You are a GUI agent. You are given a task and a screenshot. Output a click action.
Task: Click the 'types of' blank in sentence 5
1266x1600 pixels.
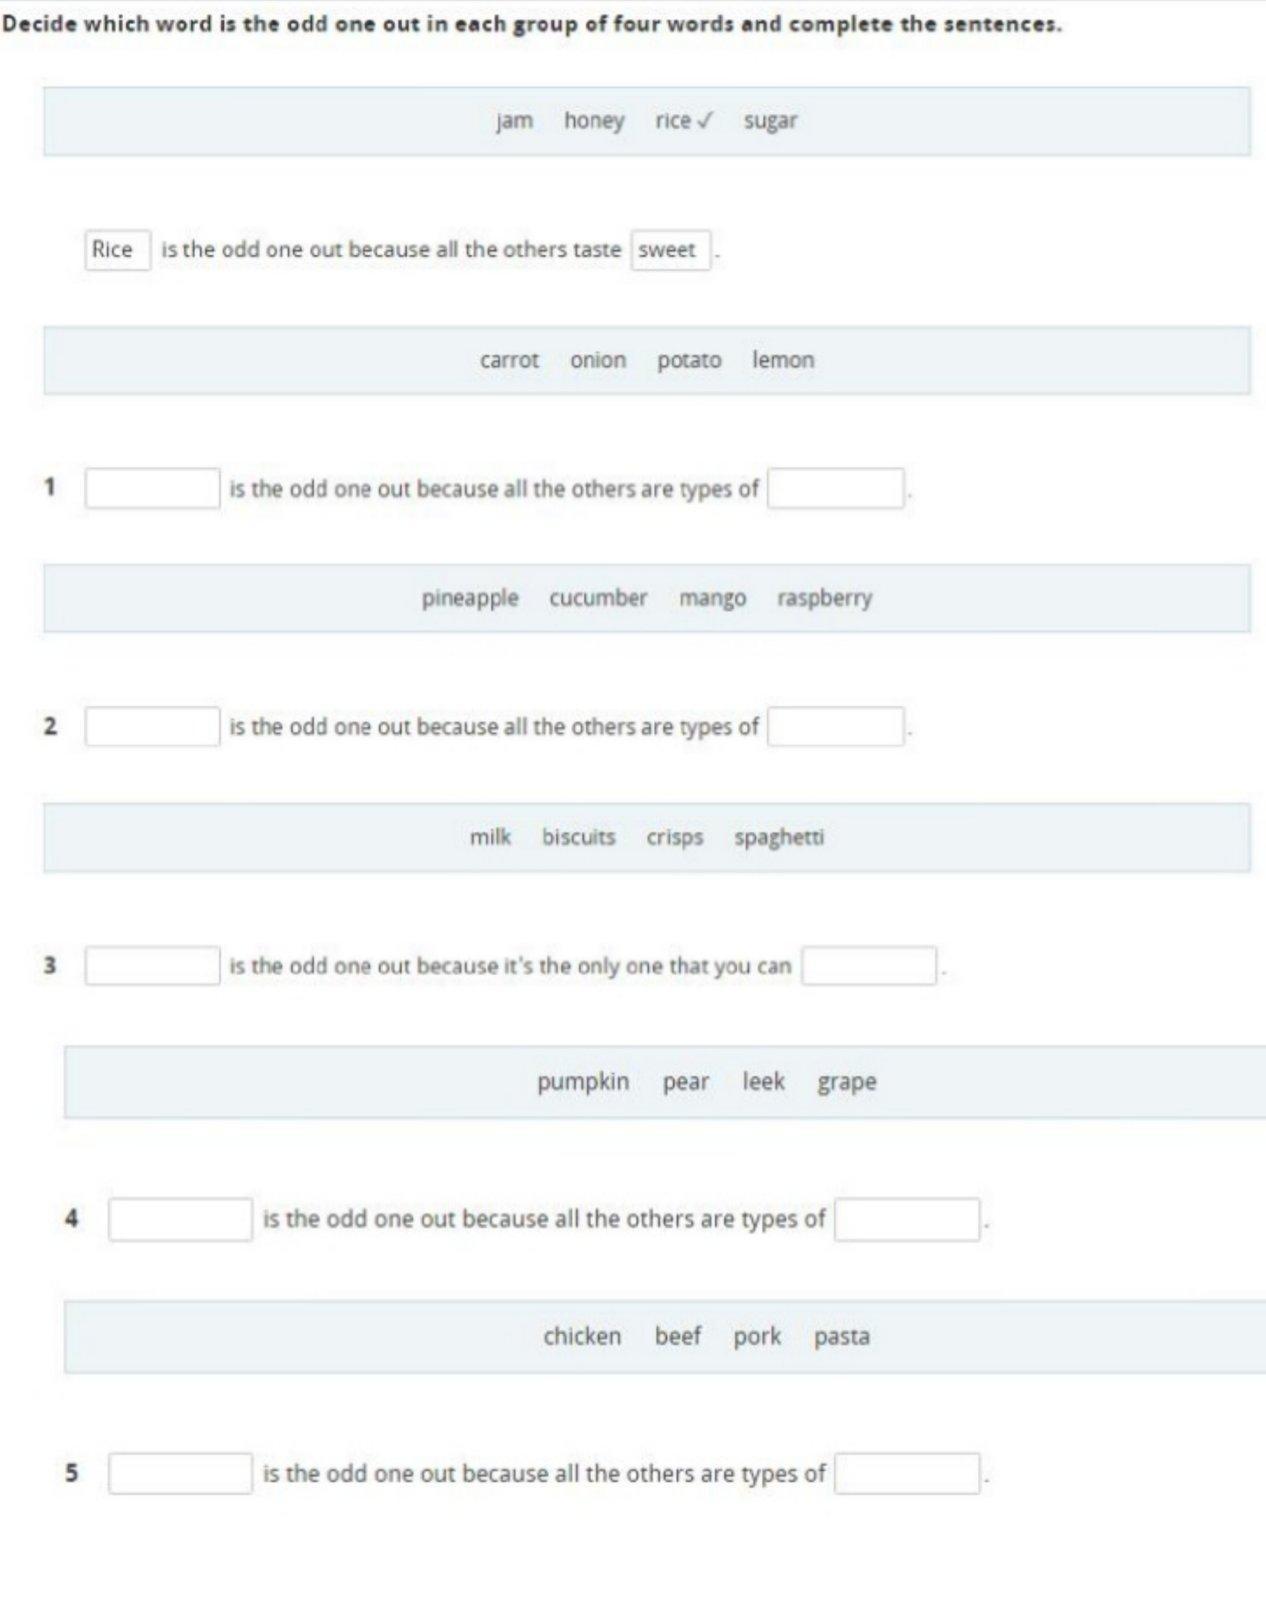click(x=907, y=1473)
